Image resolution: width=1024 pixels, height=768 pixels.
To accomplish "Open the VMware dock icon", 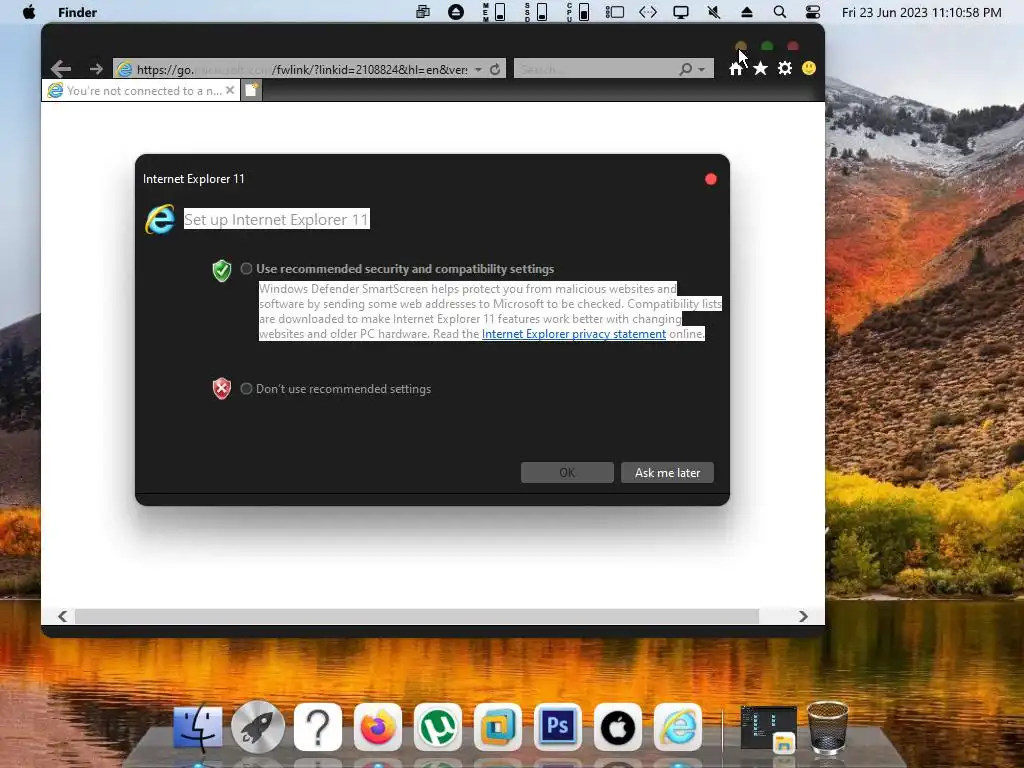I will tap(498, 727).
